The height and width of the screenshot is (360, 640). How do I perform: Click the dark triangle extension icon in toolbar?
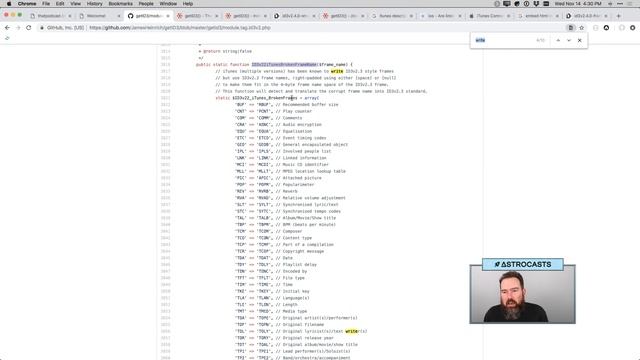point(607,28)
